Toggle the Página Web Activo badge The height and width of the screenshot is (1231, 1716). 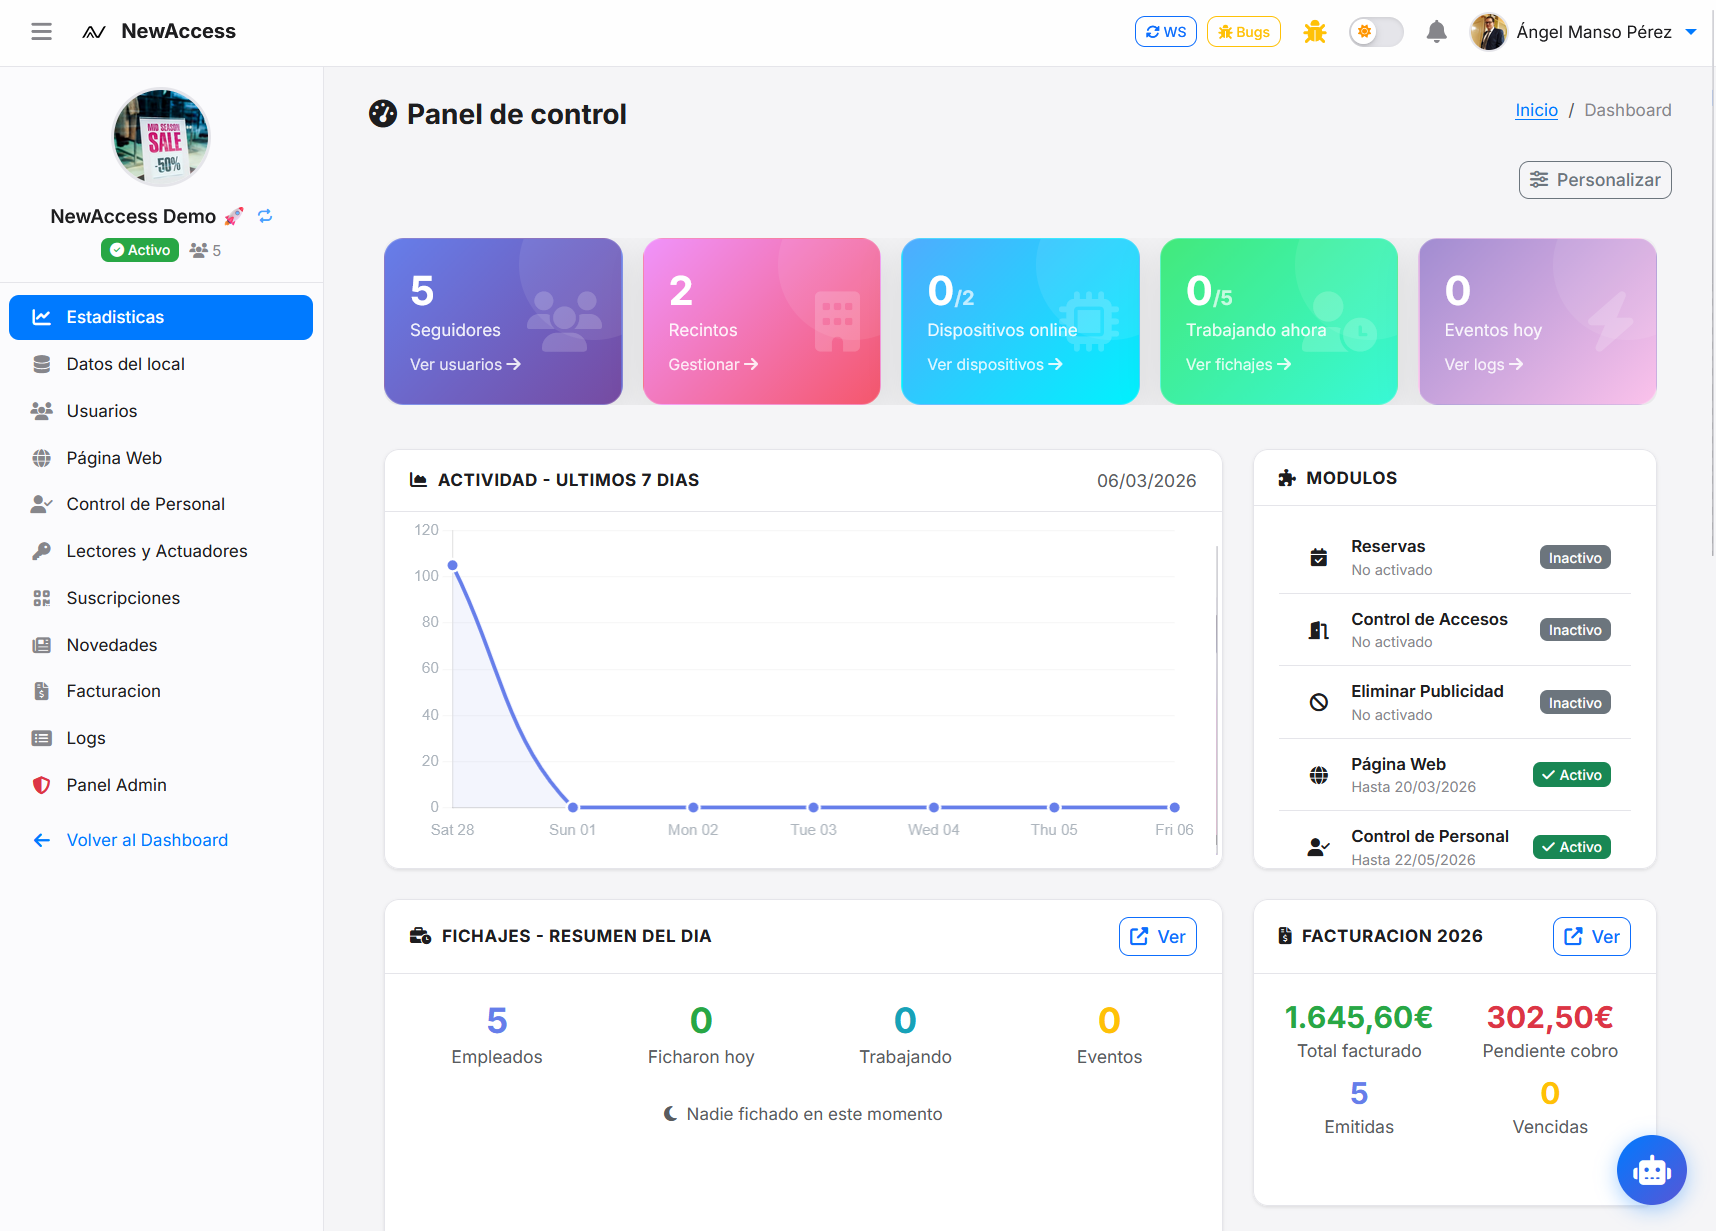click(1572, 775)
